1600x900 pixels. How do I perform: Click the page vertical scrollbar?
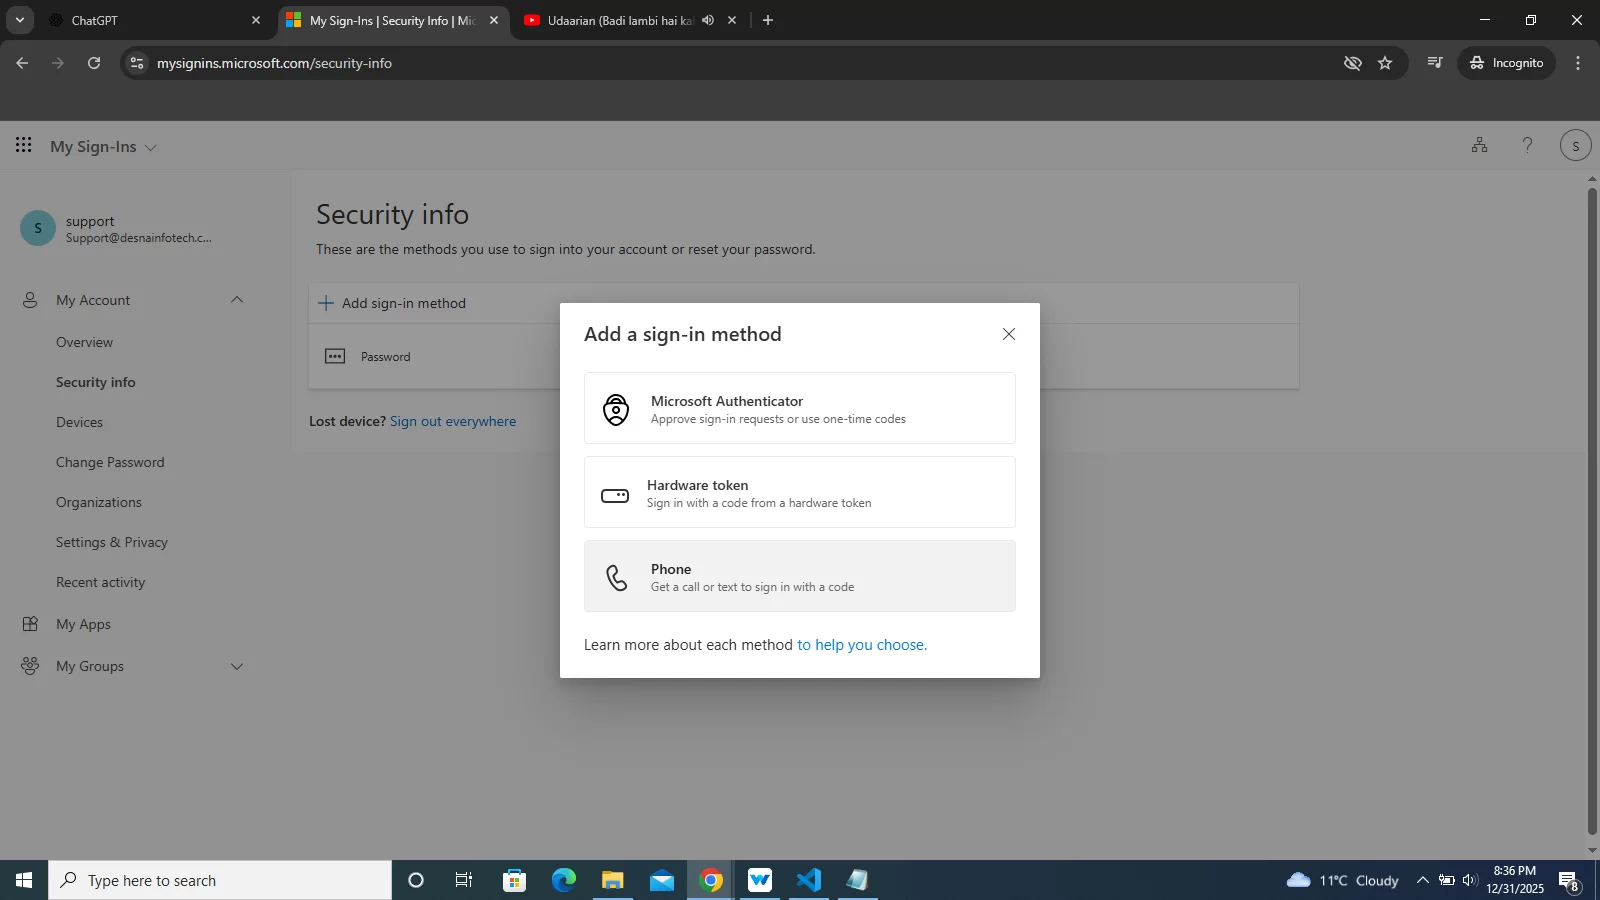click(1592, 510)
